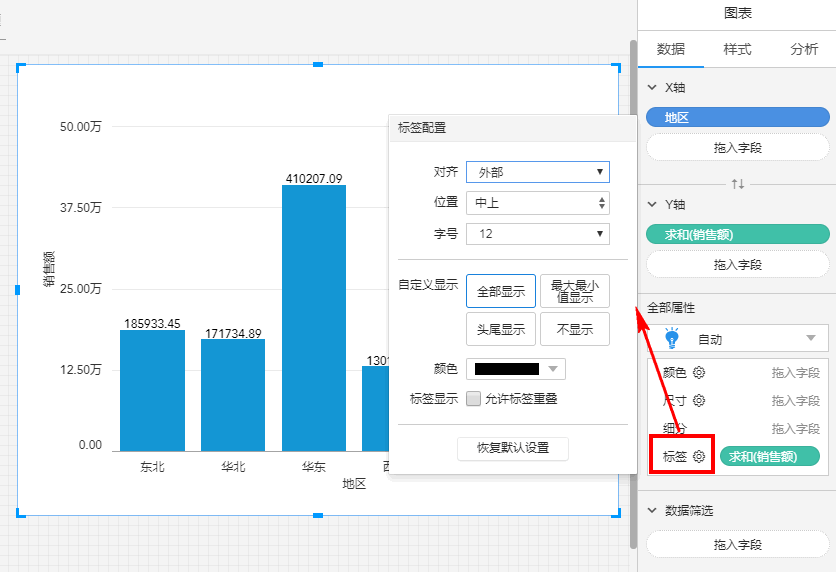The image size is (836, 572).
Task: Click the 颜色 gear settings icon
Action: pyautogui.click(x=698, y=372)
